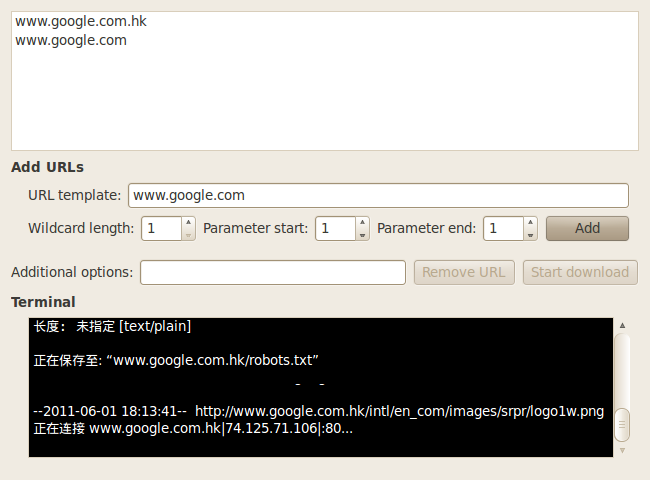Click the Add button
650x480 pixels.
click(587, 228)
